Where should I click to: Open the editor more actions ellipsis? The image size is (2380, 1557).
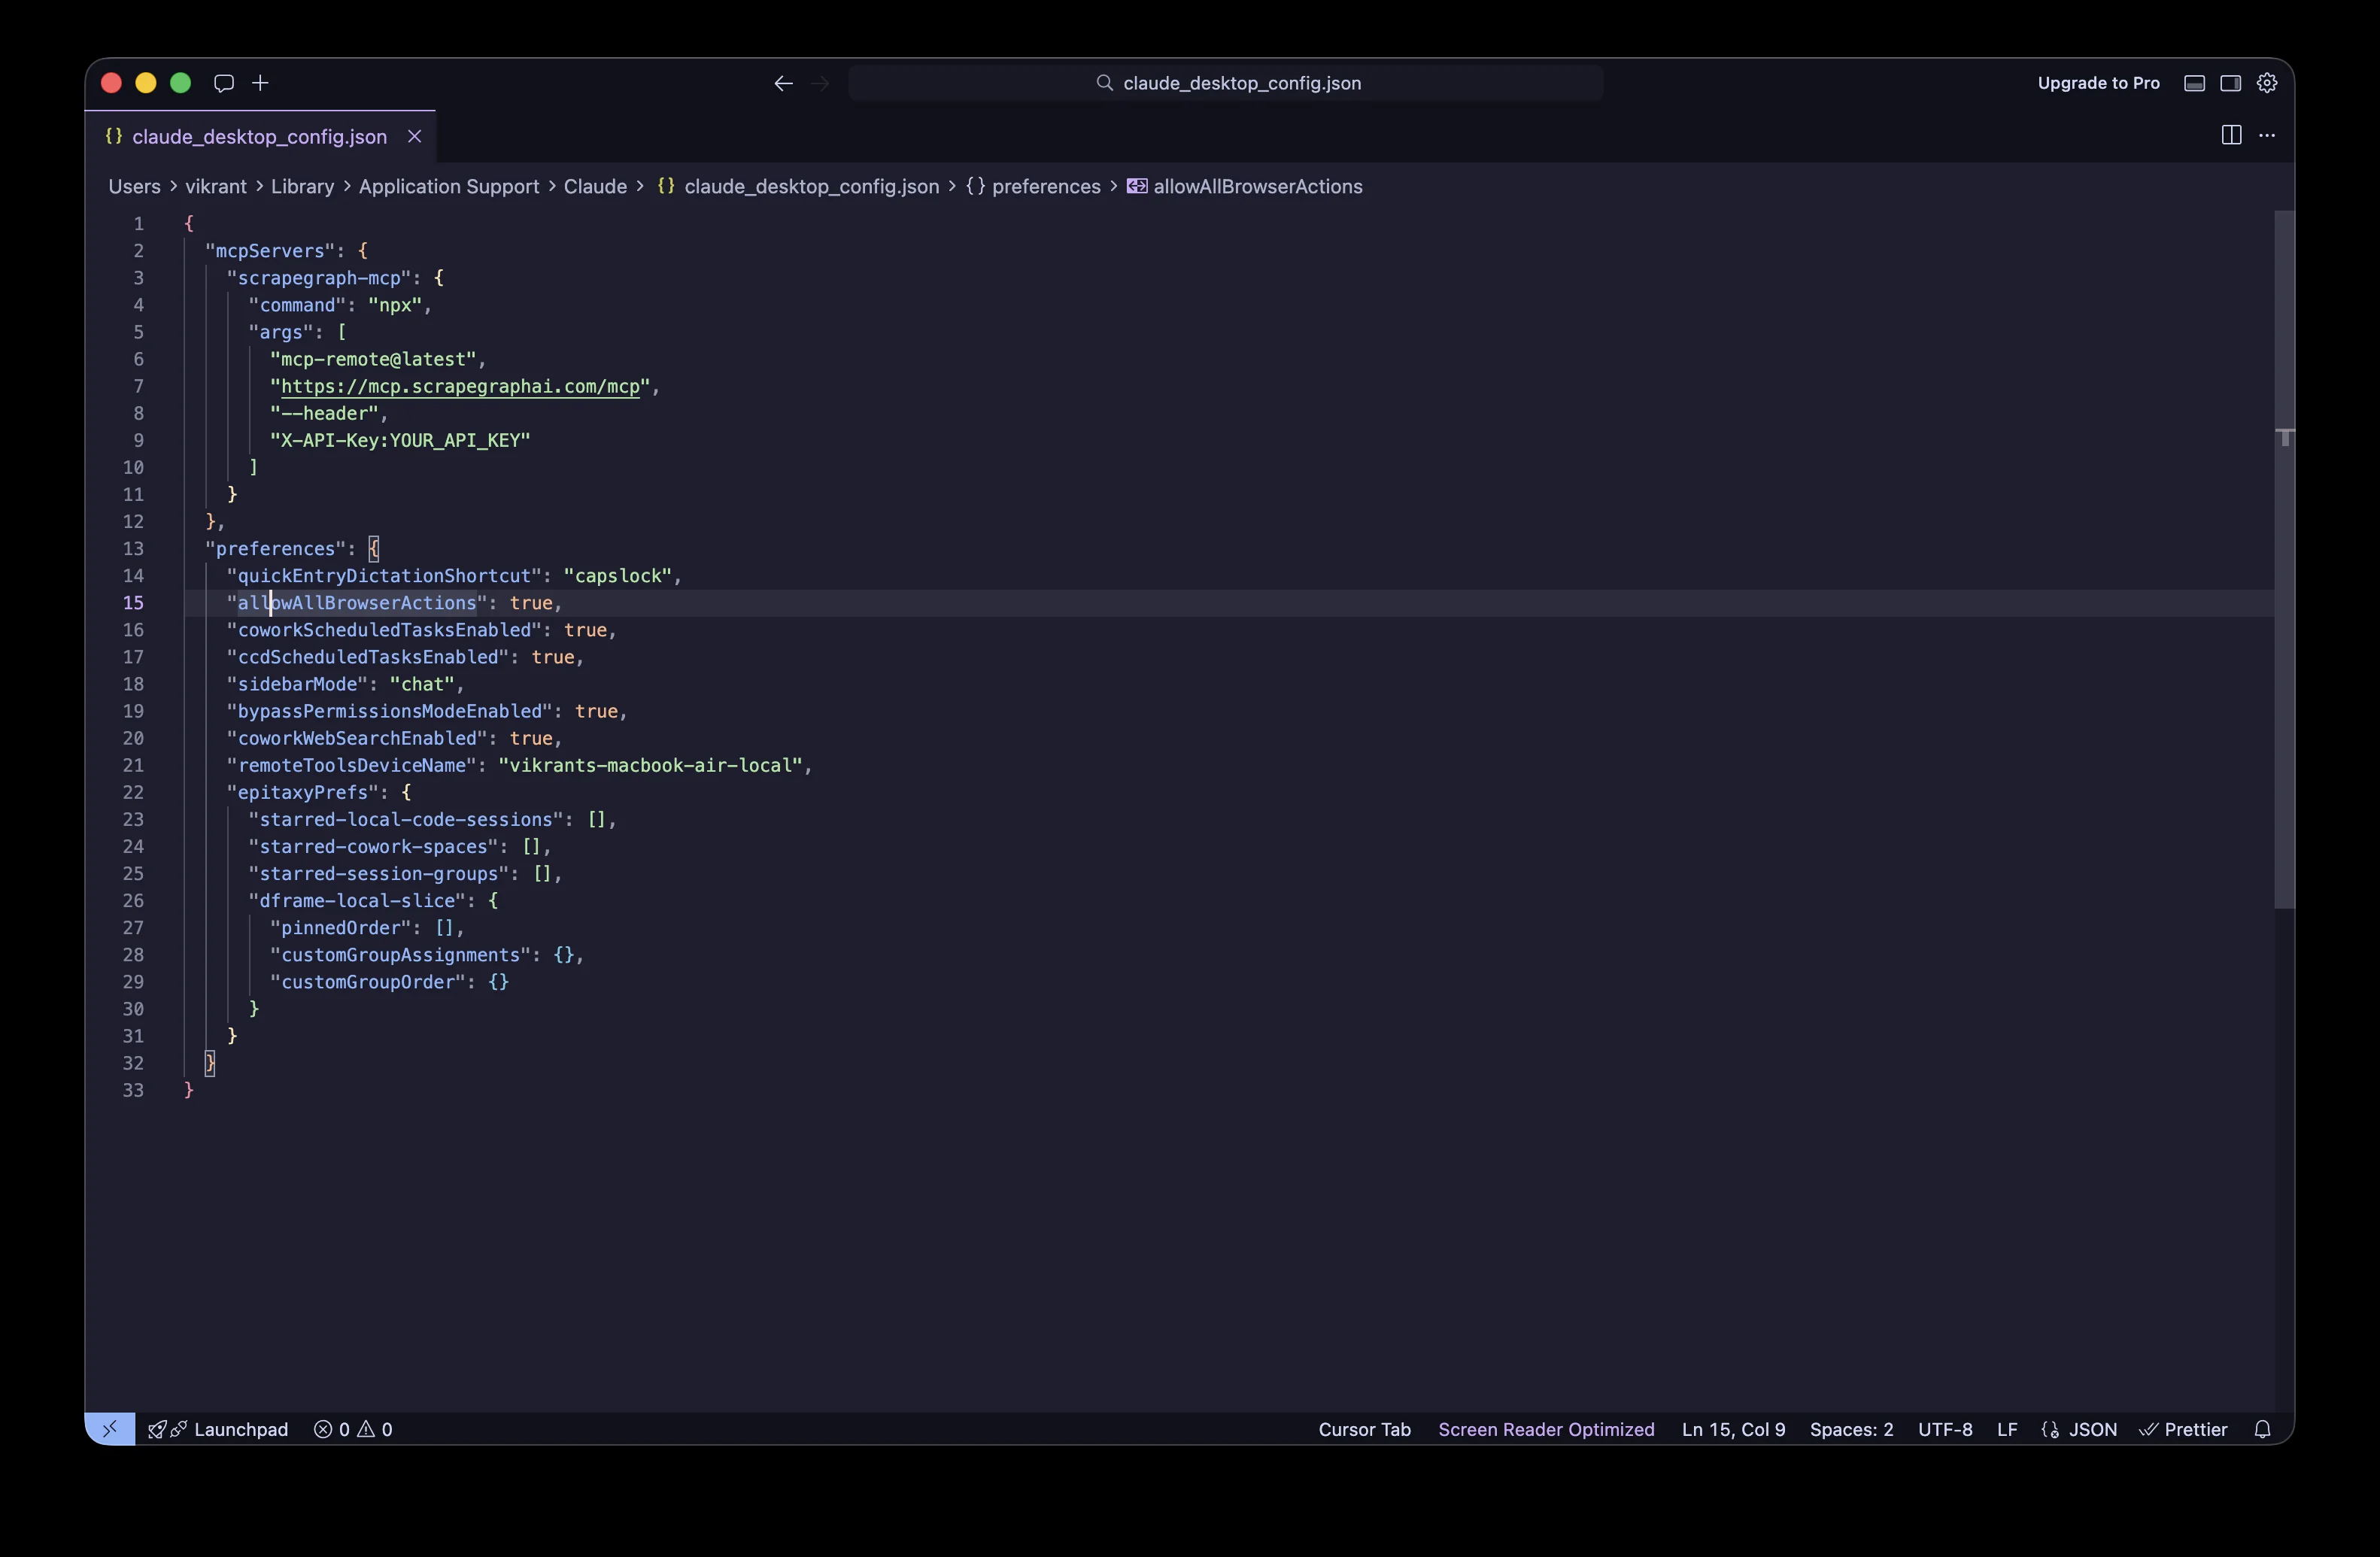tap(2267, 135)
